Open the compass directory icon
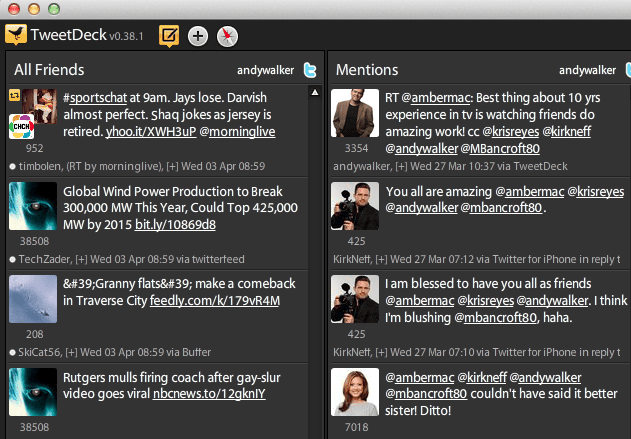631x439 pixels. tap(227, 36)
